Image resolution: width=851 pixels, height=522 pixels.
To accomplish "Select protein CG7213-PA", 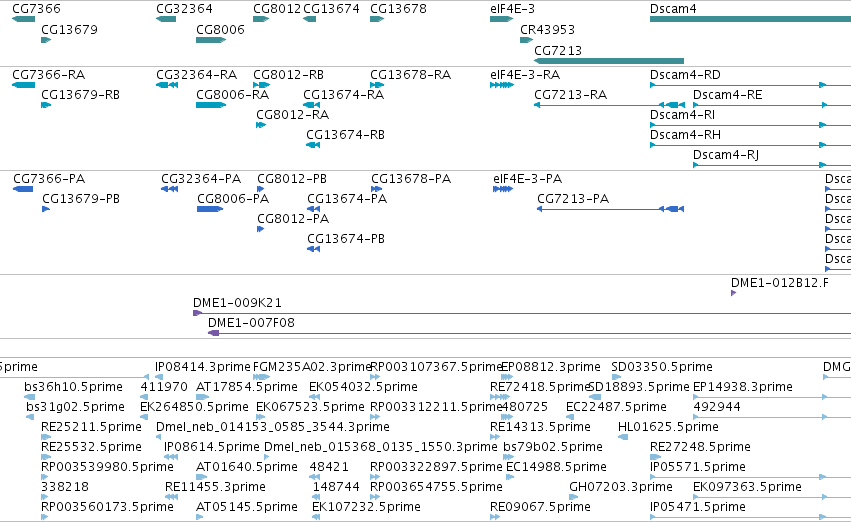I will [573, 199].
